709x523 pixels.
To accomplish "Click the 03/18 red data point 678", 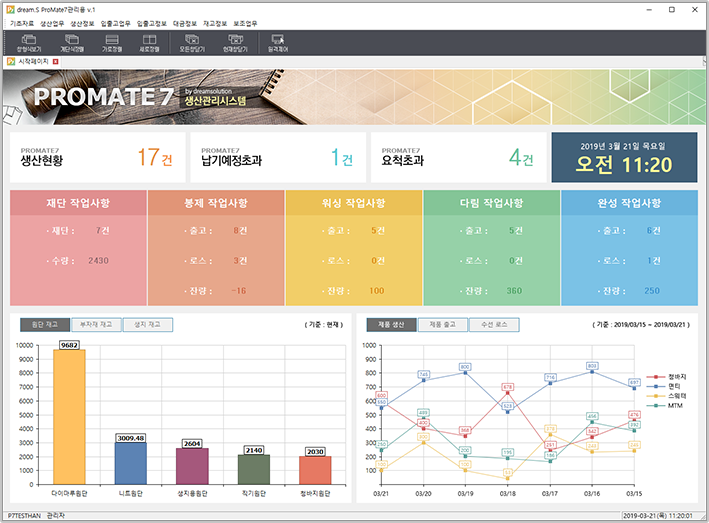I will (x=507, y=393).
